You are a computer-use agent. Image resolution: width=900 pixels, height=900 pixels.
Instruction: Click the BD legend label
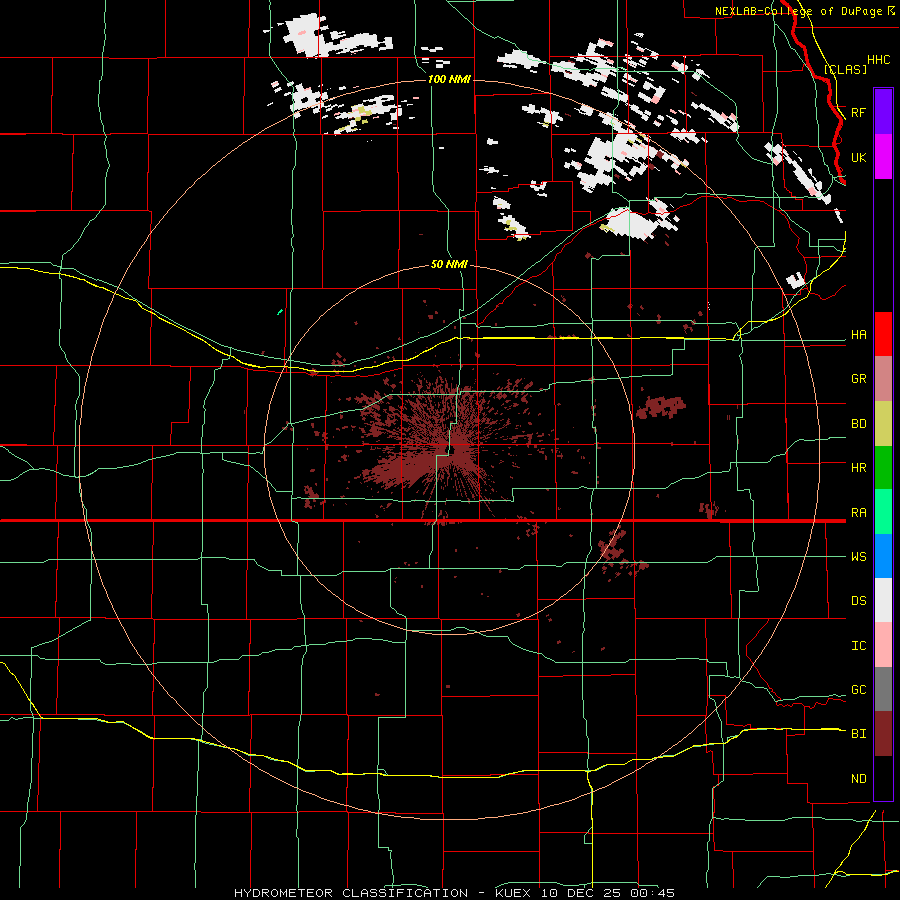pyautogui.click(x=858, y=424)
